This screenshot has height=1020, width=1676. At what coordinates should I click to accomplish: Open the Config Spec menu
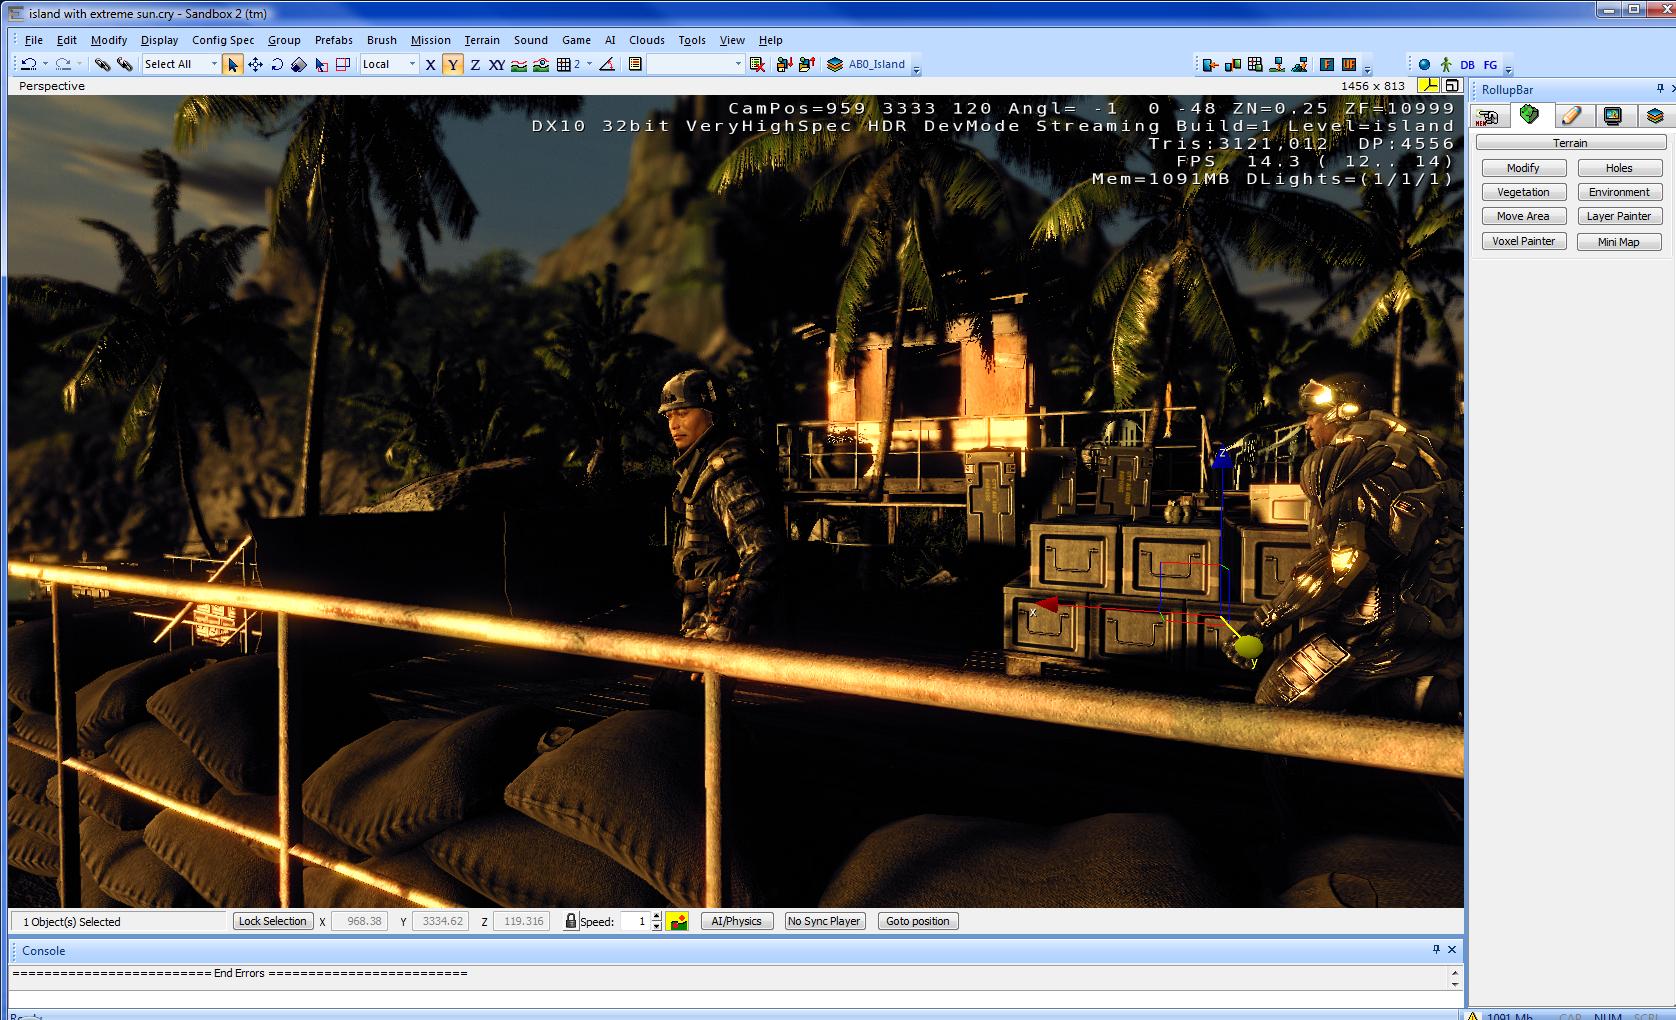click(223, 40)
